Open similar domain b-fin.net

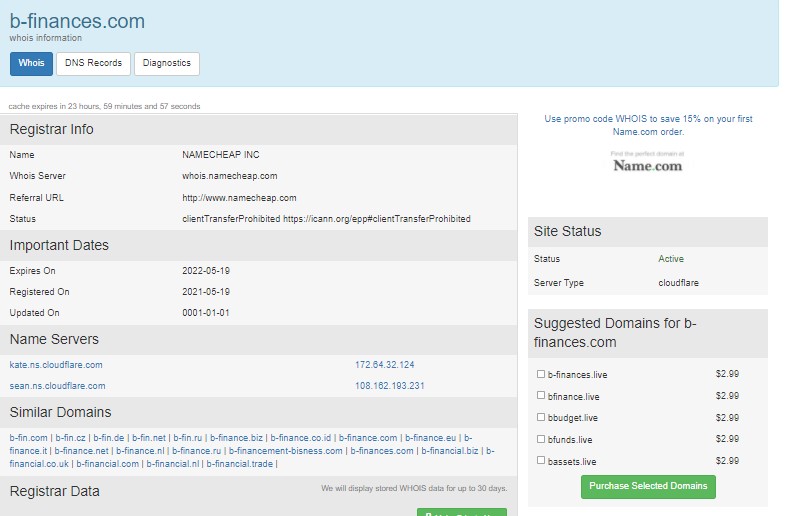[149, 438]
